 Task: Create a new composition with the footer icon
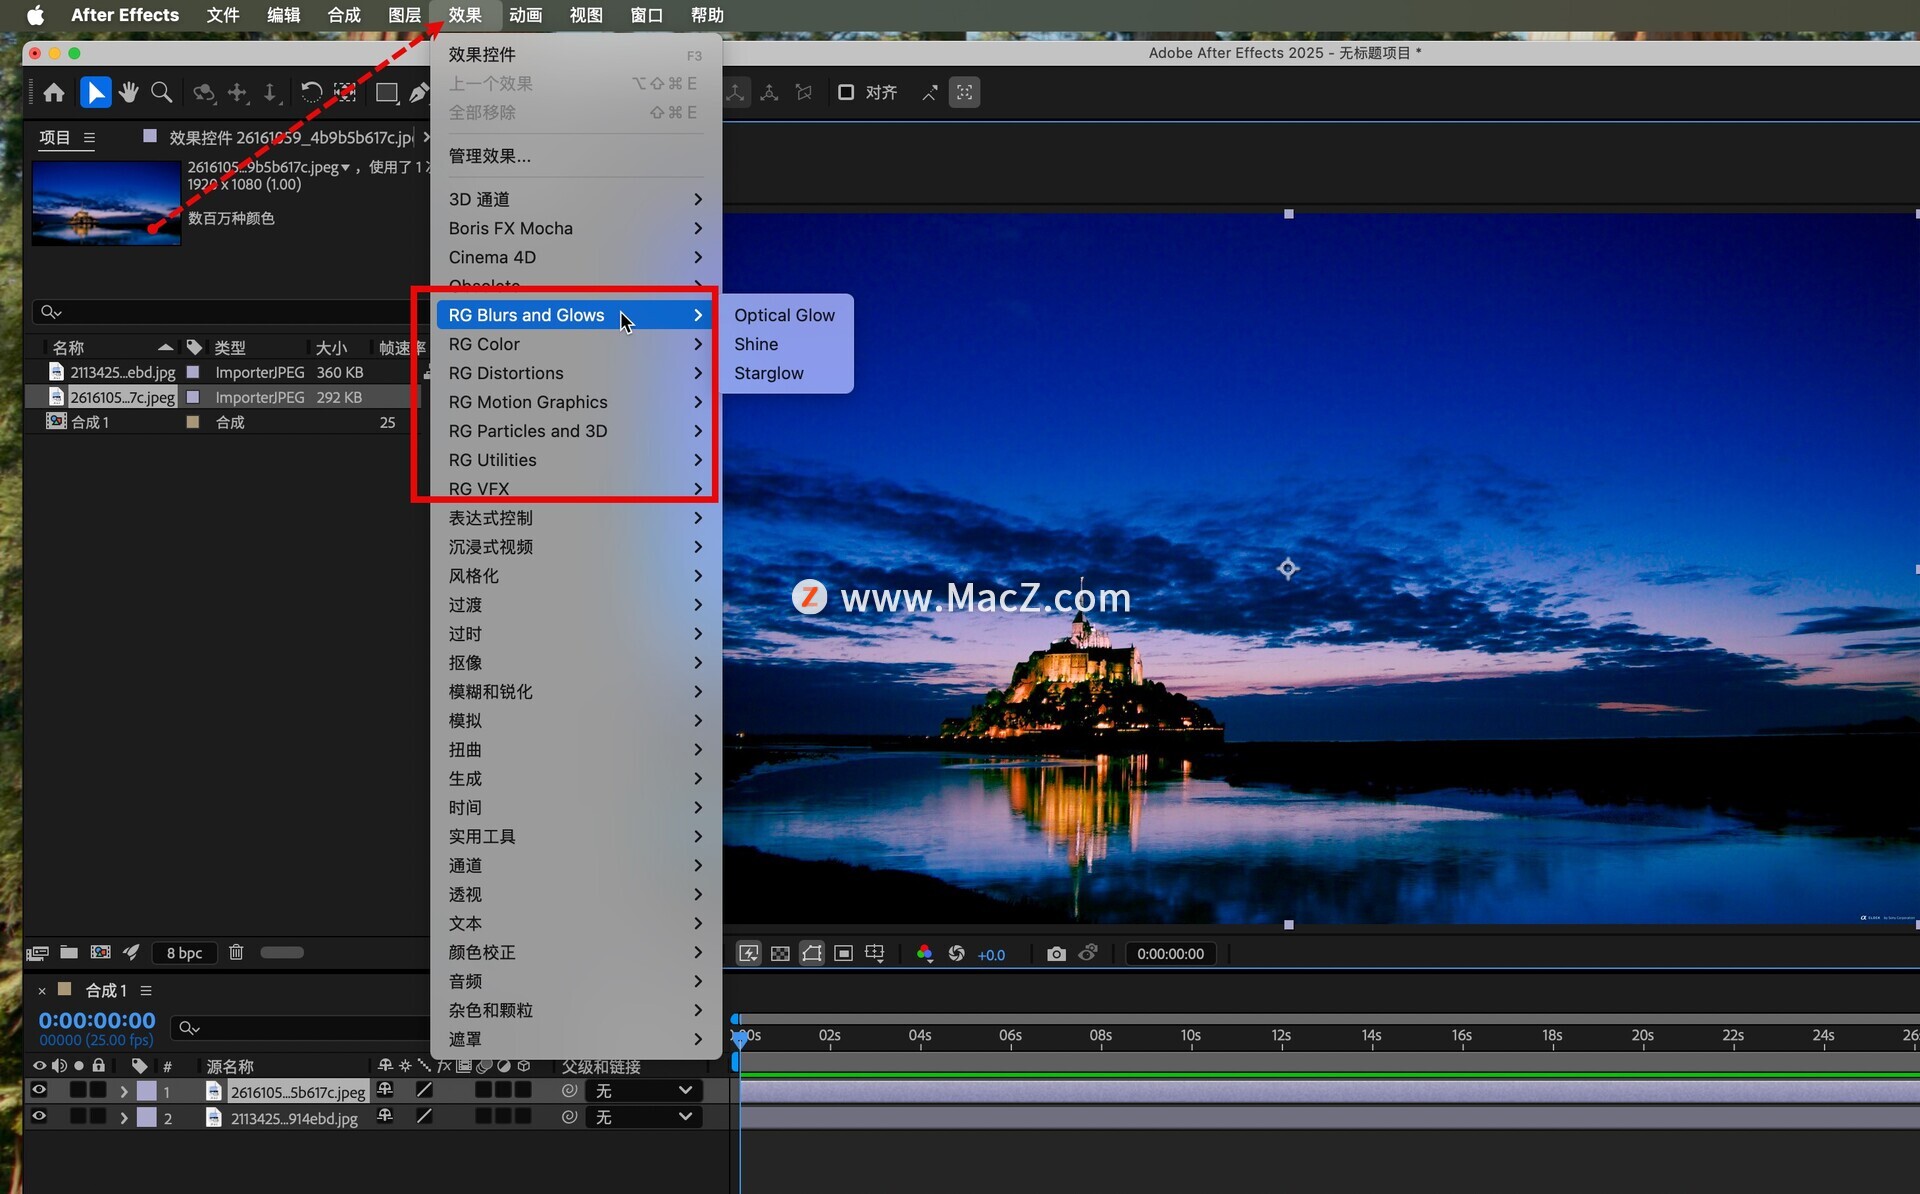click(100, 953)
